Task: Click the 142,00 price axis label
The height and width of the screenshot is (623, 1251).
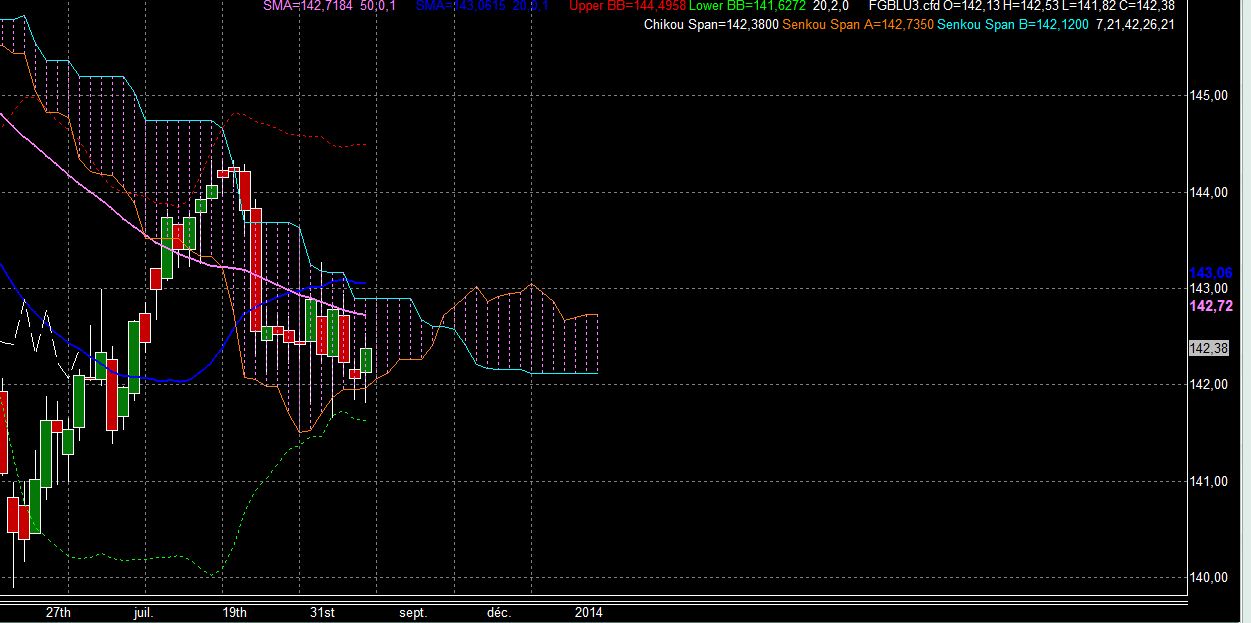Action: click(1209, 385)
